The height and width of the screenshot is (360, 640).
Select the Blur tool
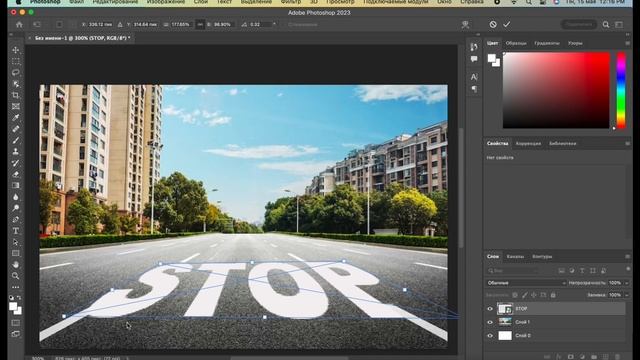(16, 197)
